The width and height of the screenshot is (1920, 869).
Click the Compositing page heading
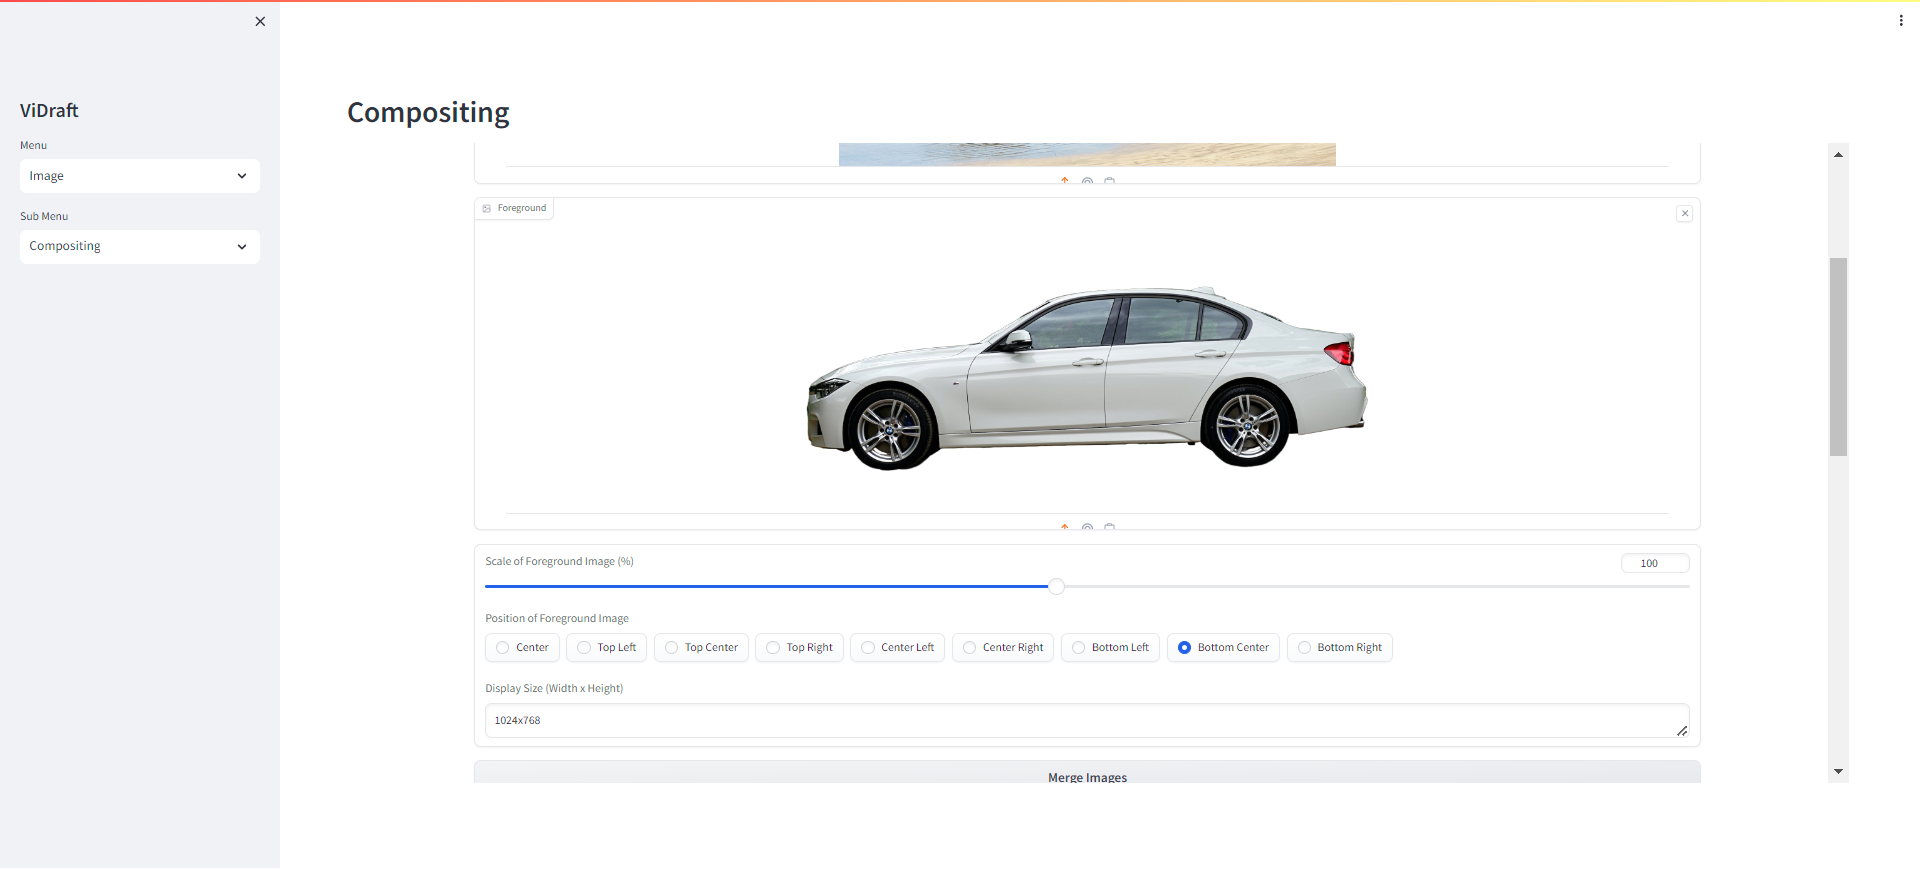pyautogui.click(x=428, y=113)
